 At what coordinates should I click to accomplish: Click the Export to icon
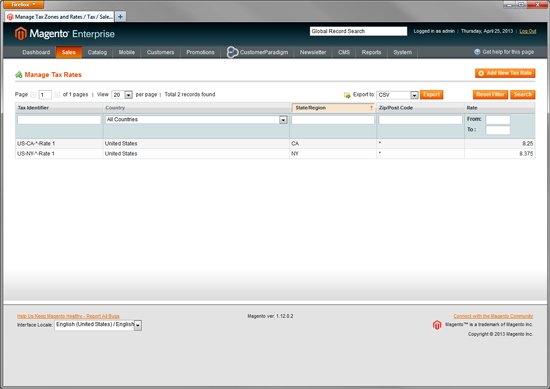tap(347, 95)
